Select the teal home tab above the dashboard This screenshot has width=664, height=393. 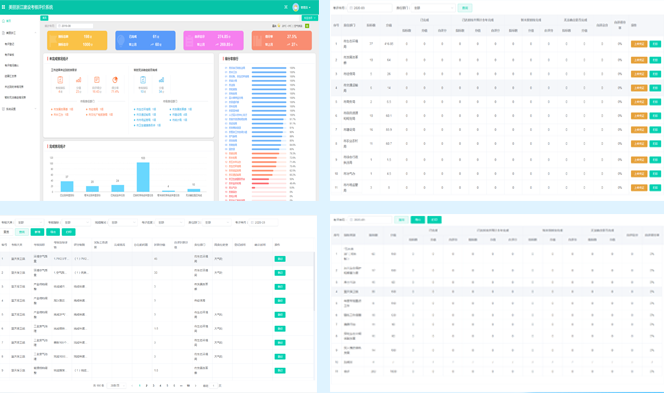click(x=44, y=18)
